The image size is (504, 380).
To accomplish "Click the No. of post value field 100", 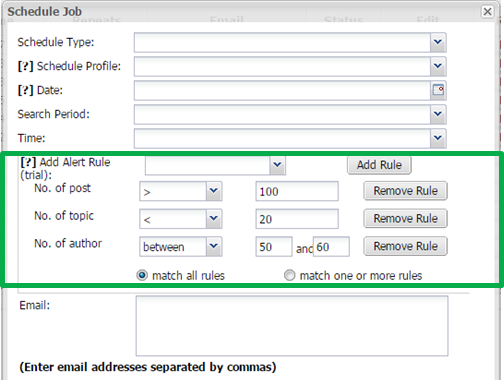I will (x=297, y=191).
